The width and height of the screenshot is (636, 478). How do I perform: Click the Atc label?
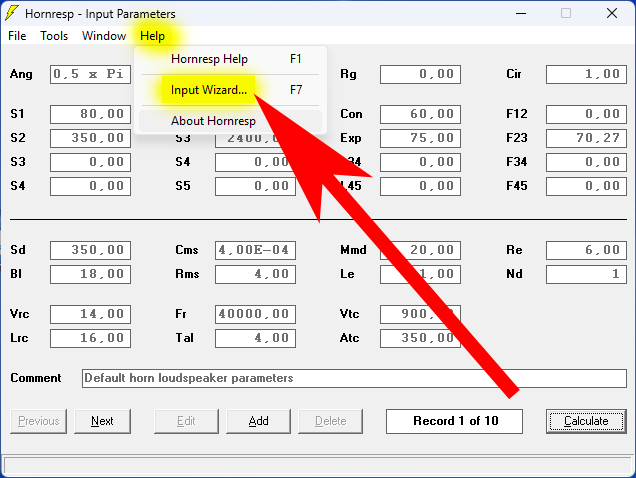[x=350, y=338]
